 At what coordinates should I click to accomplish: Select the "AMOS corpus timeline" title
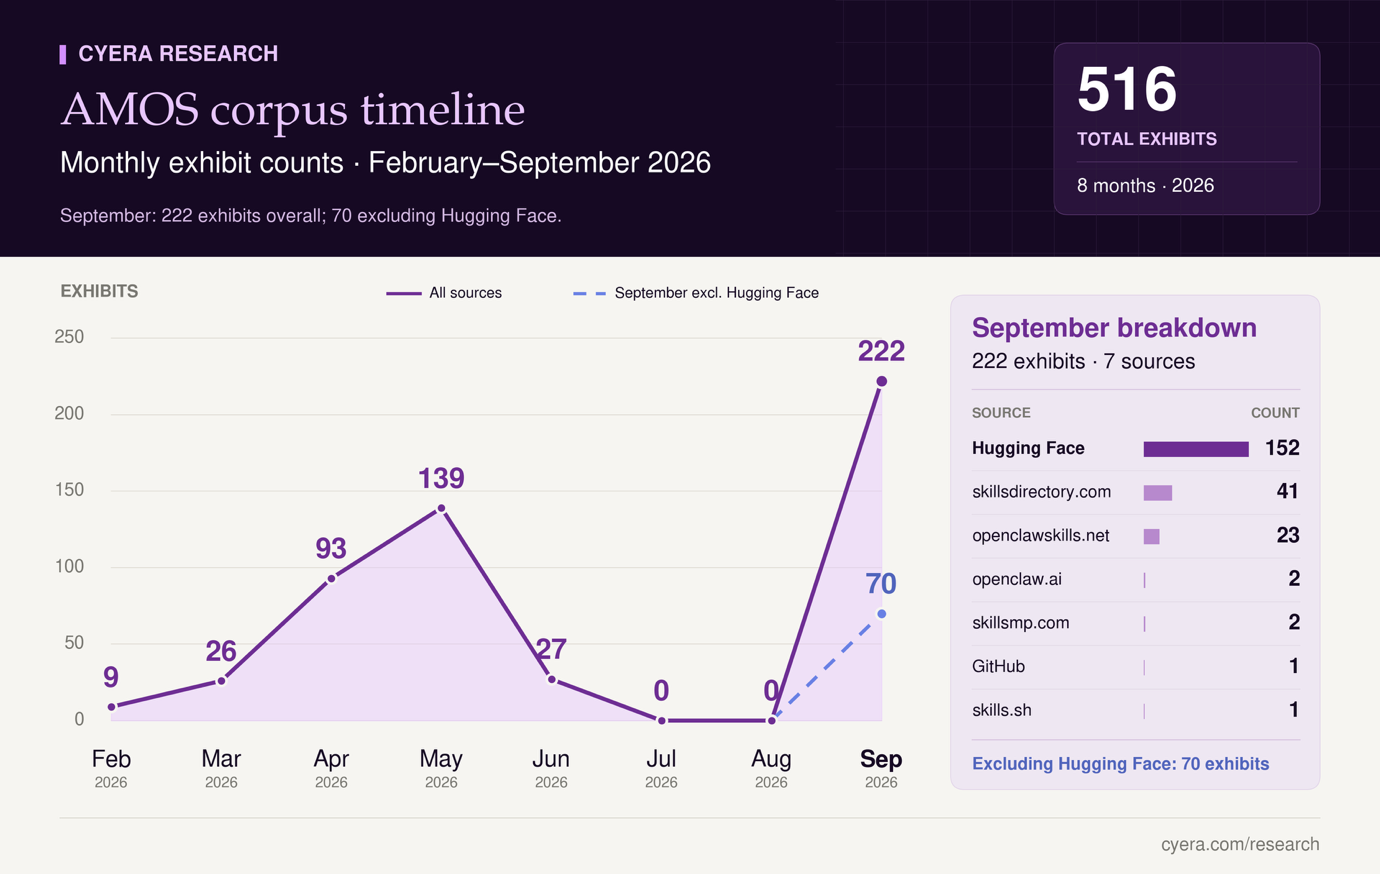pos(292,109)
